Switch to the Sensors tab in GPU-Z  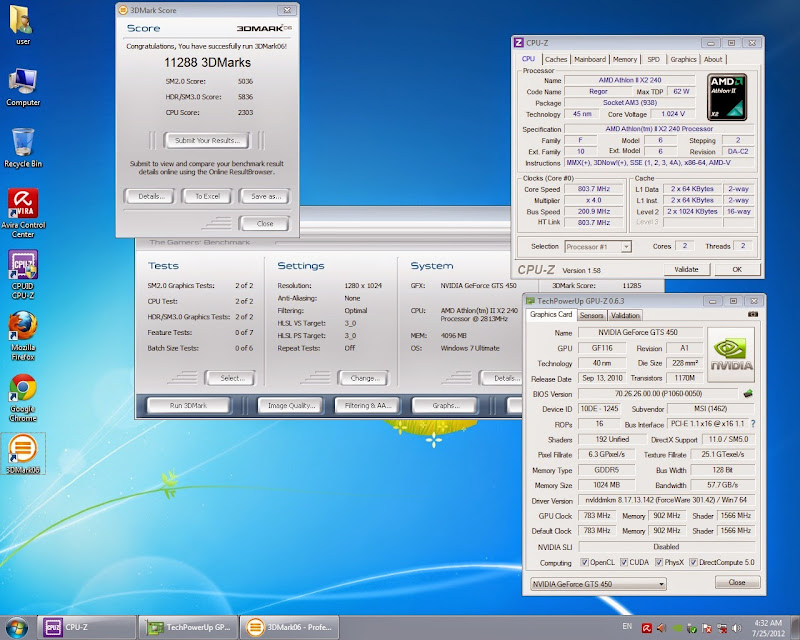click(592, 315)
